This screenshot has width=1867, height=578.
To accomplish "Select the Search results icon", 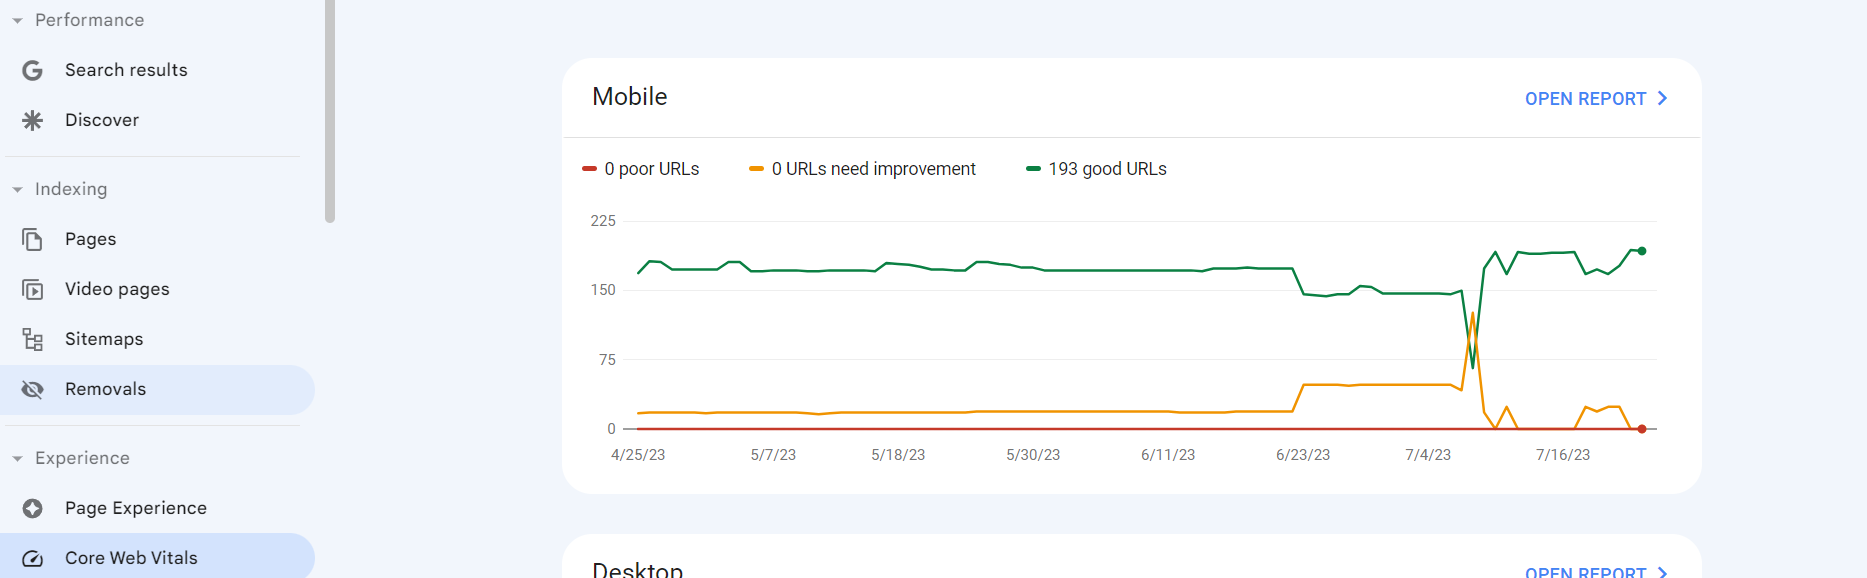I will coord(33,69).
